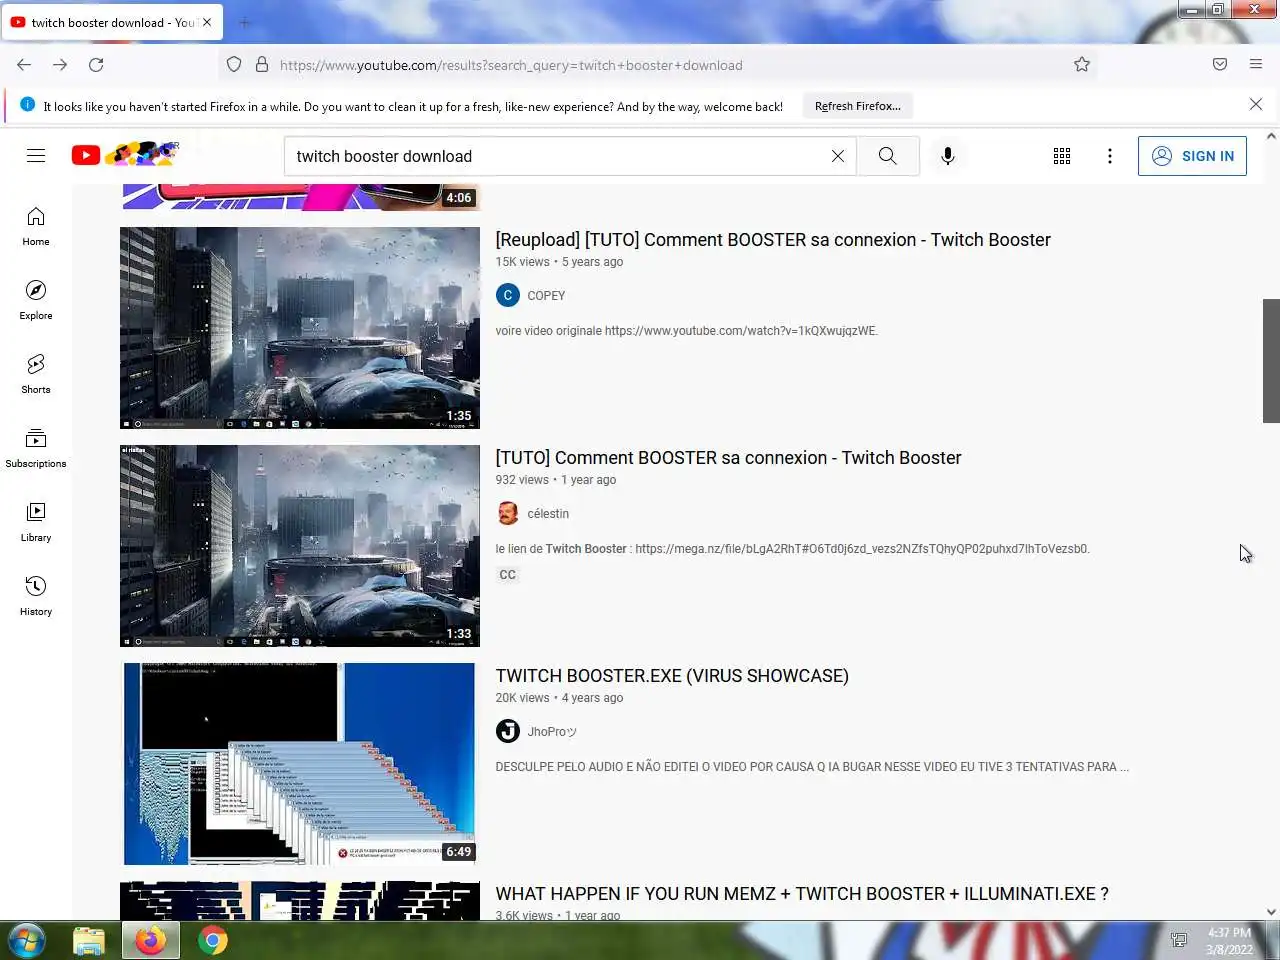Open the célestin channel avatar
This screenshot has width=1280, height=960.
pyautogui.click(x=508, y=513)
